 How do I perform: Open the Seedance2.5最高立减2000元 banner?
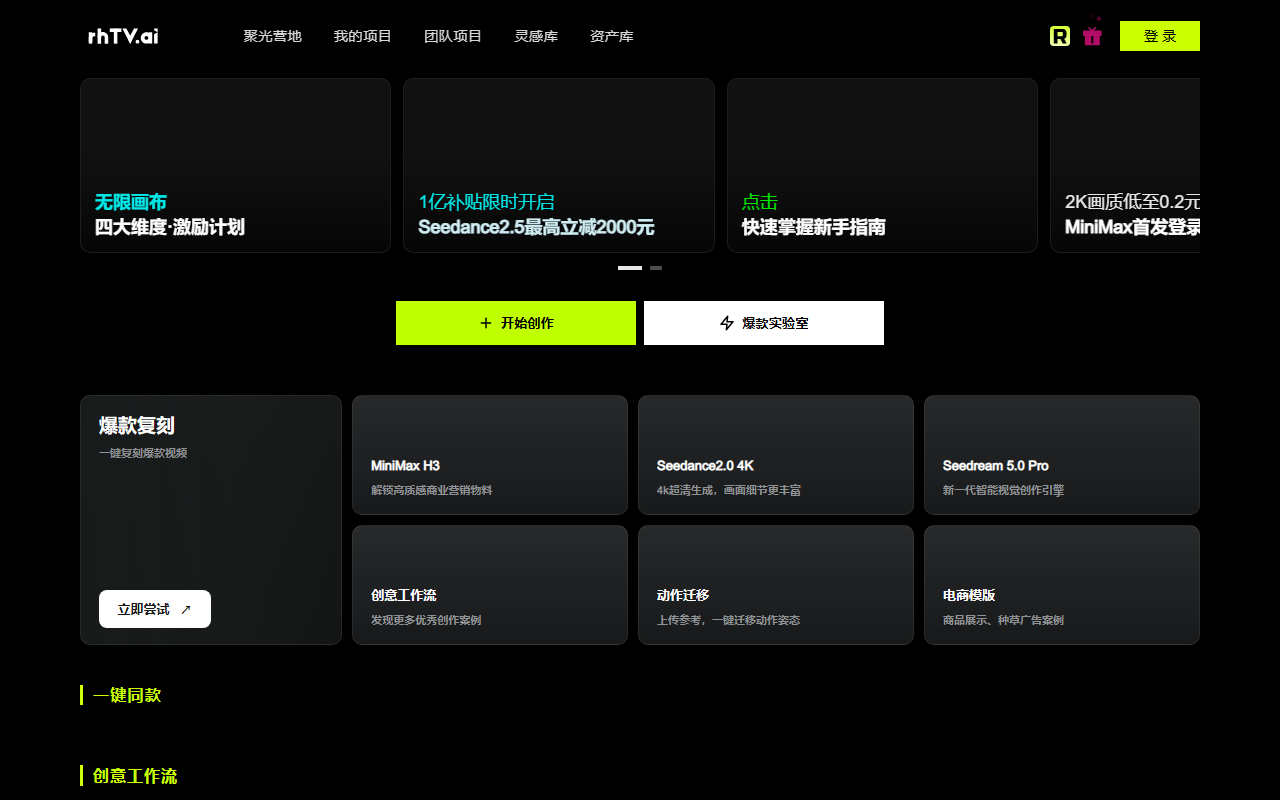point(559,165)
